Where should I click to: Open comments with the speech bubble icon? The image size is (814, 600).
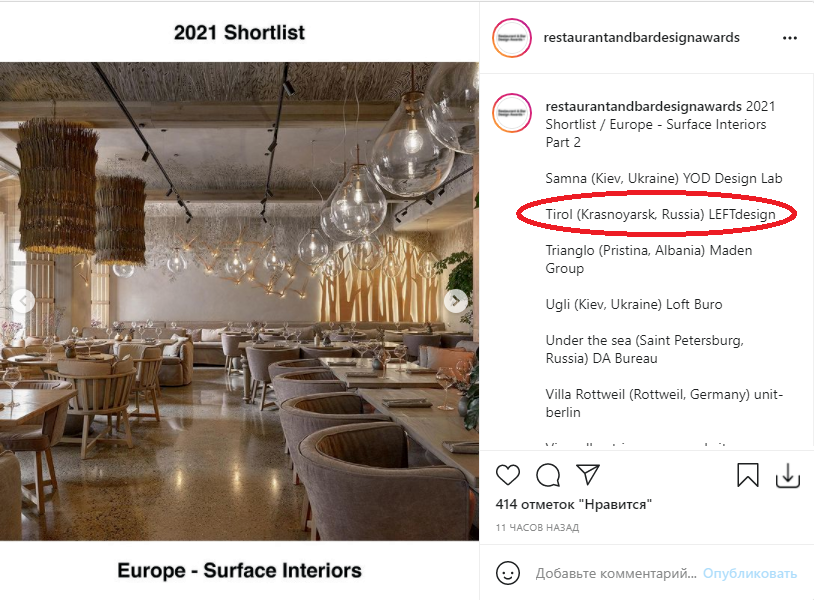pyautogui.click(x=548, y=475)
